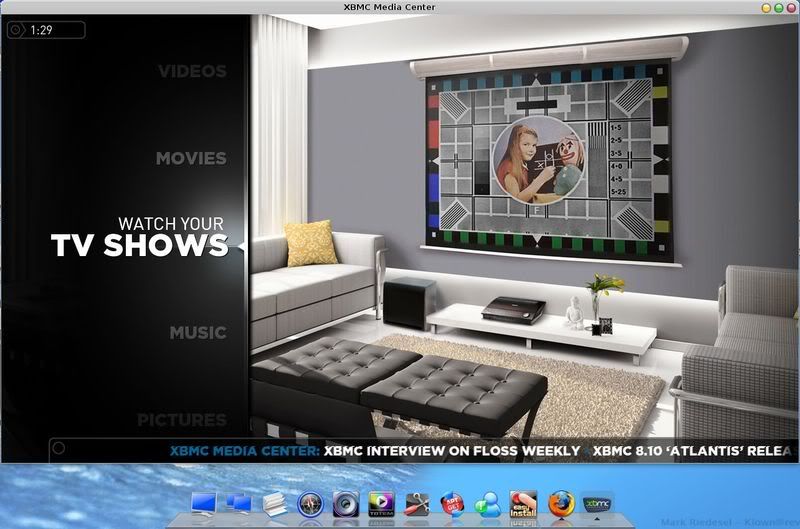Launch Totem movie player from dock

[x=381, y=505]
